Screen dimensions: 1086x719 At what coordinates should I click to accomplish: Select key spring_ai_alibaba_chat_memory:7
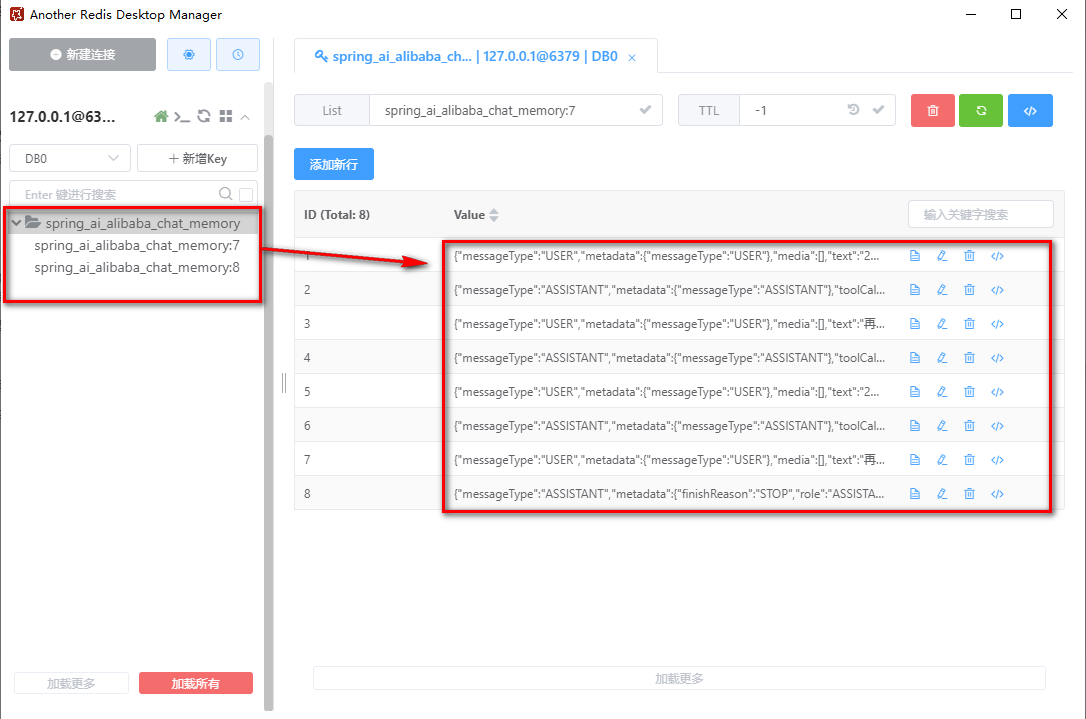[x=137, y=245]
